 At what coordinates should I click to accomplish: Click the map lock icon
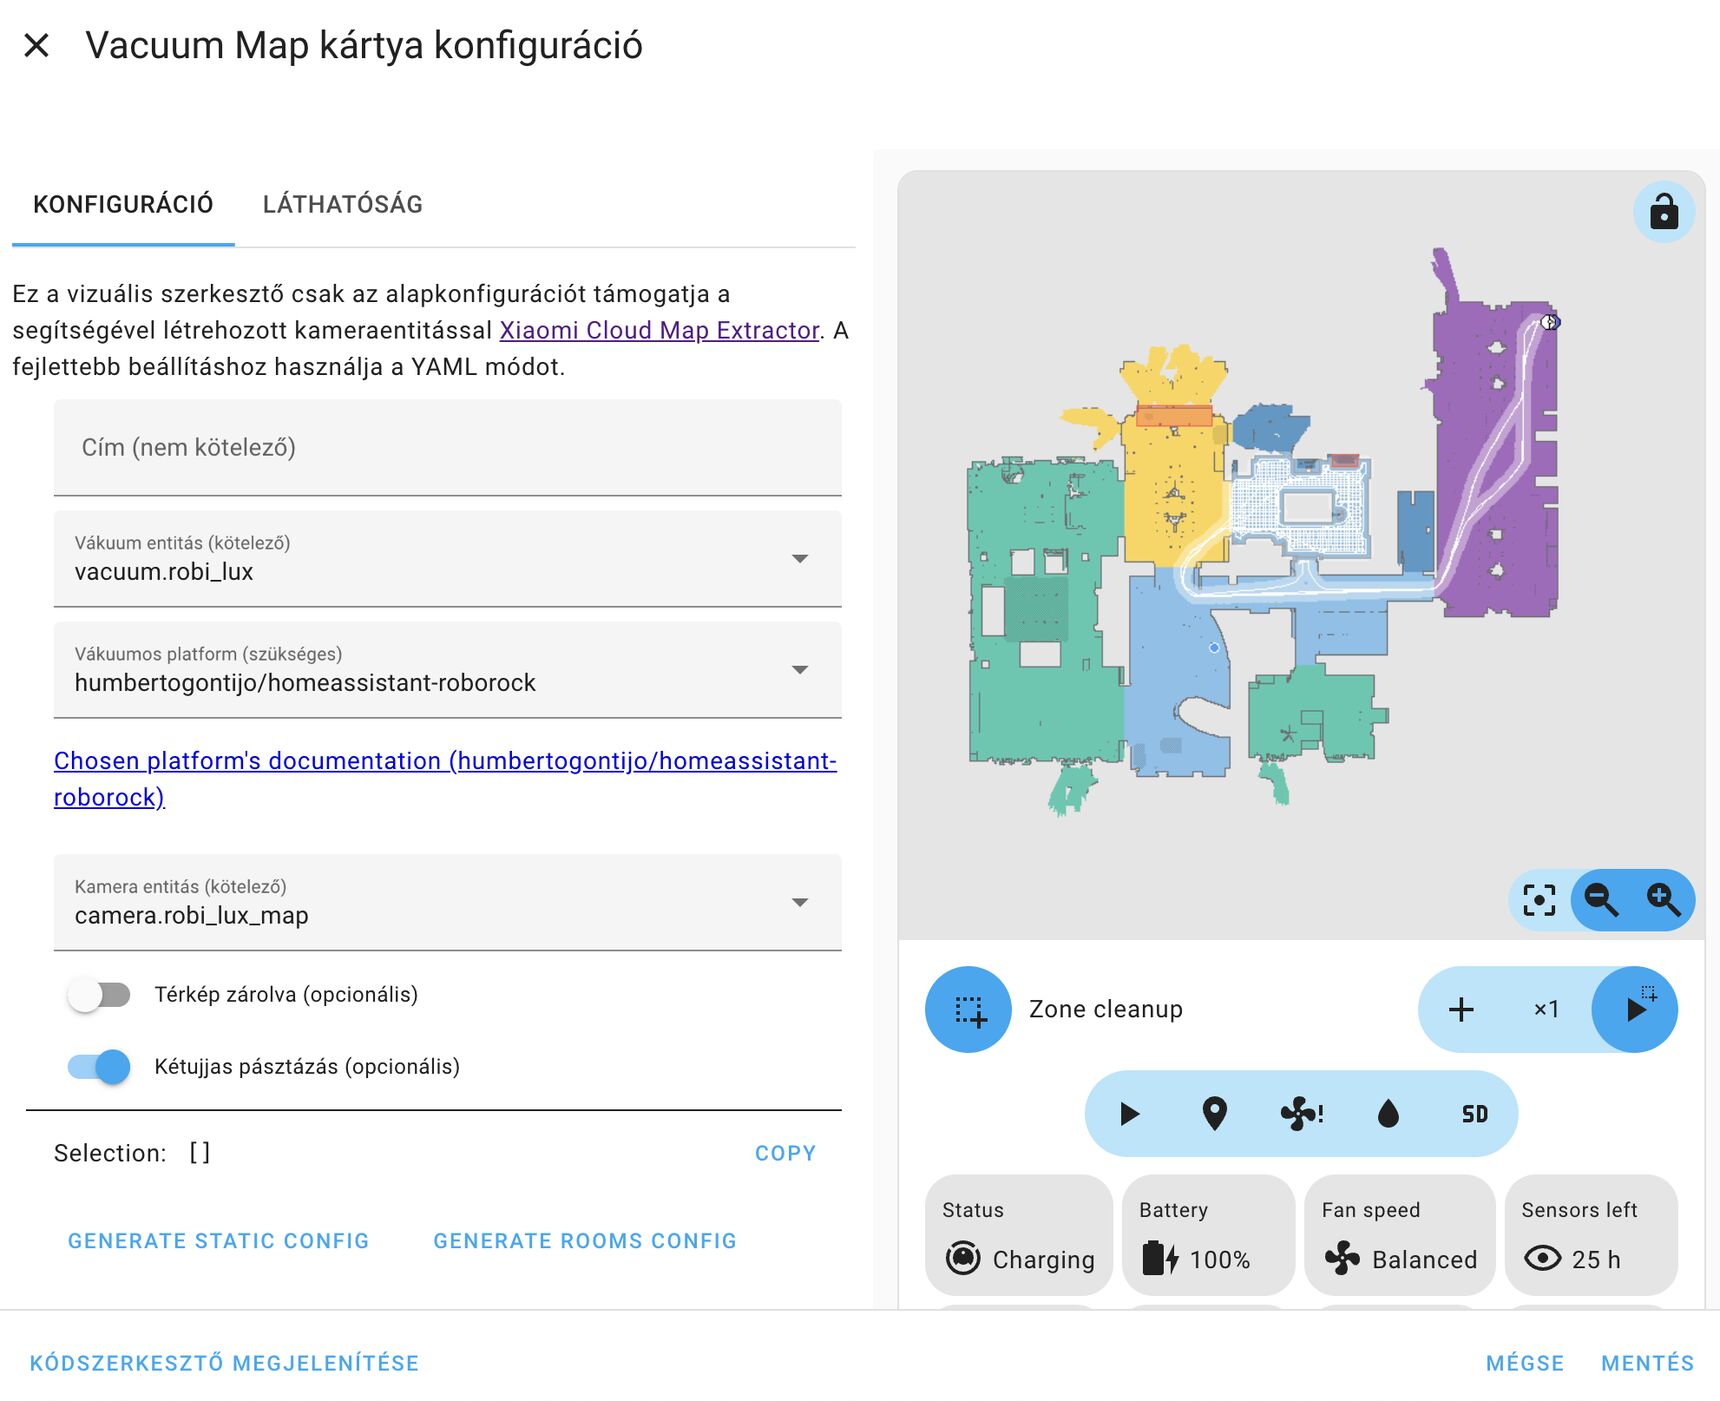(x=1664, y=212)
